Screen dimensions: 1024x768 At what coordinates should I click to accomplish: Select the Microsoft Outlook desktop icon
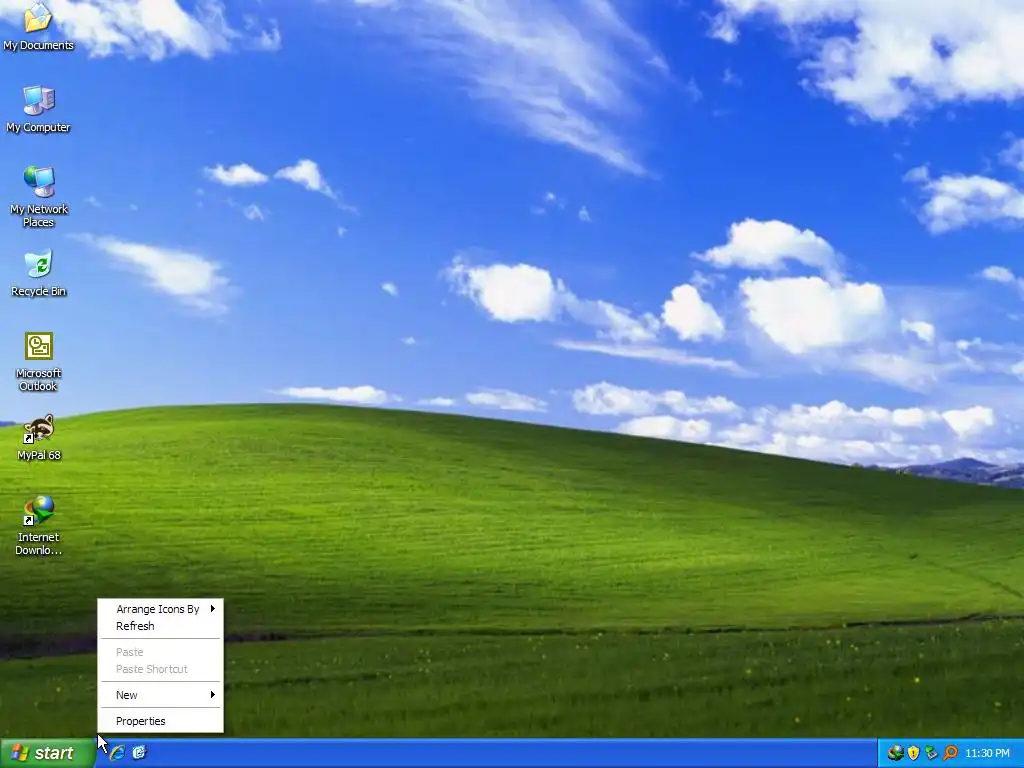39,362
